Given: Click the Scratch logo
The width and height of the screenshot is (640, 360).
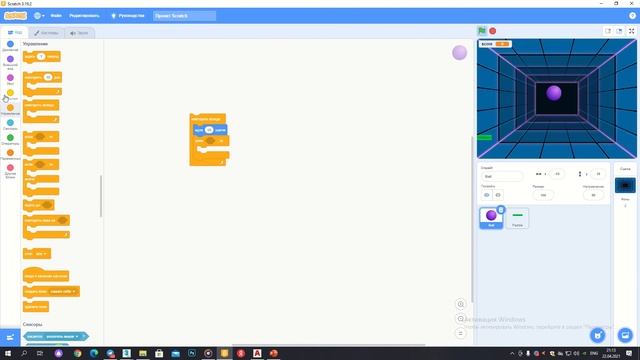Looking at the screenshot, I should point(16,16).
